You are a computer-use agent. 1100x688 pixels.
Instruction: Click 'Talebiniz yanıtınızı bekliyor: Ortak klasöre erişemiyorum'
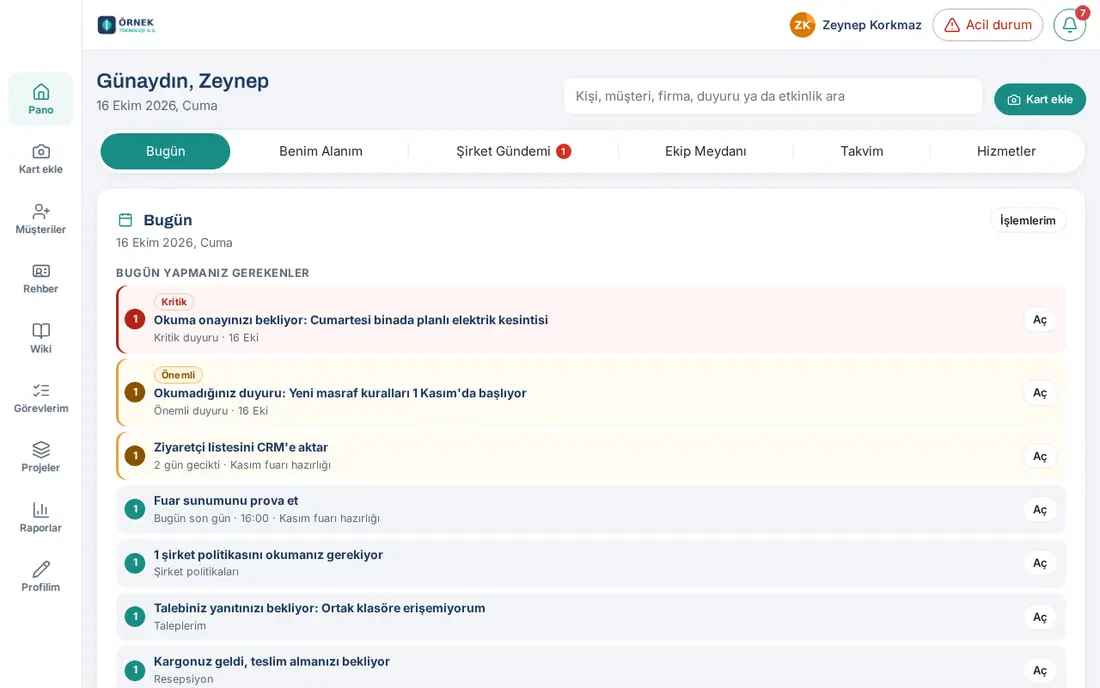click(319, 608)
